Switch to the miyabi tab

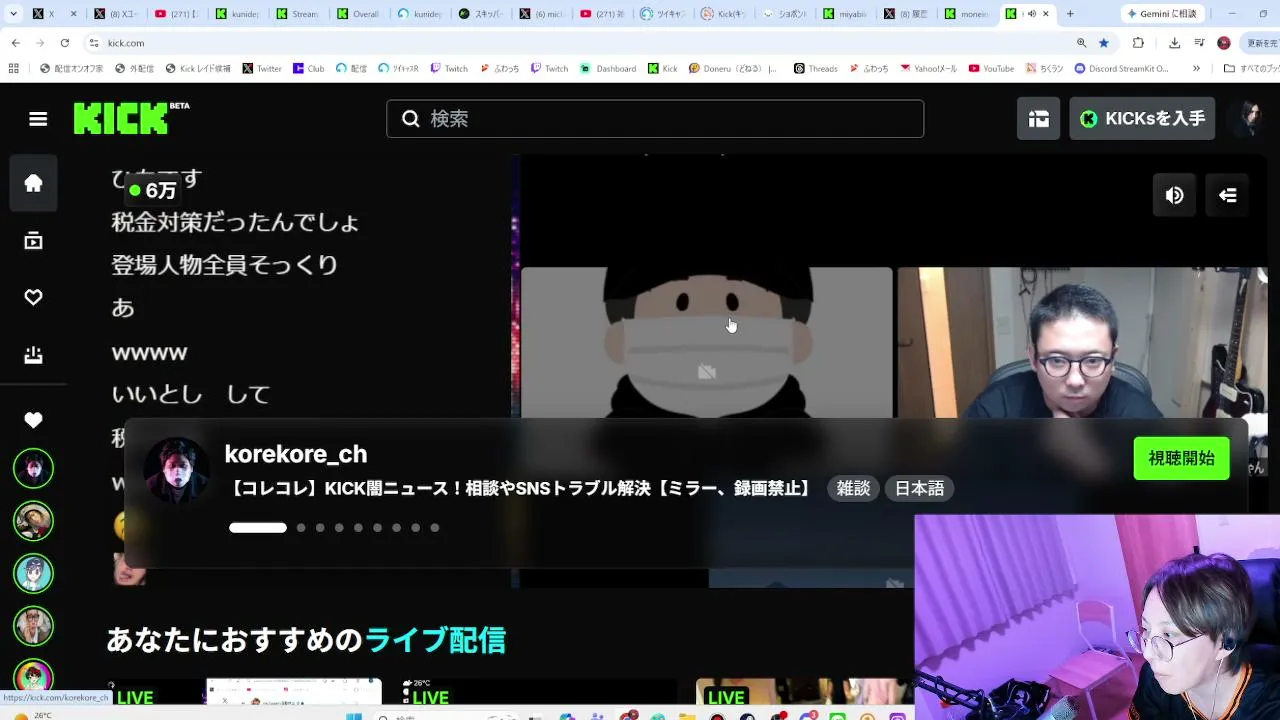point(847,14)
